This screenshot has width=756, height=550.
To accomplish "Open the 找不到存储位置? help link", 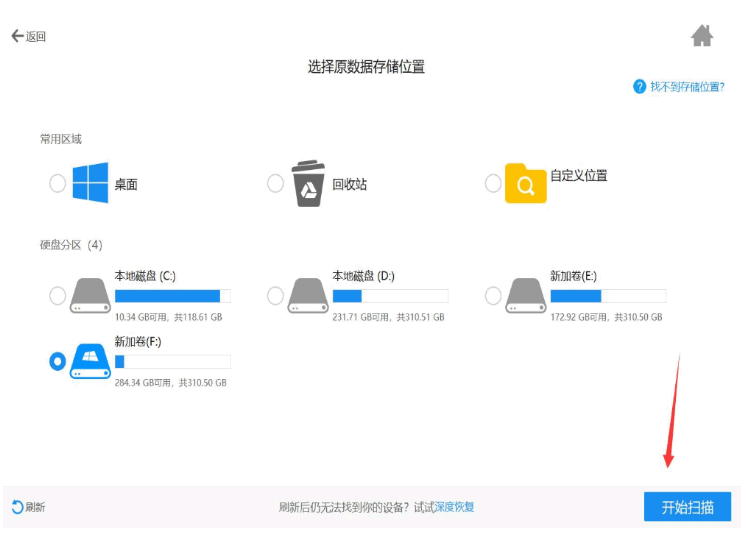I will click(687, 87).
